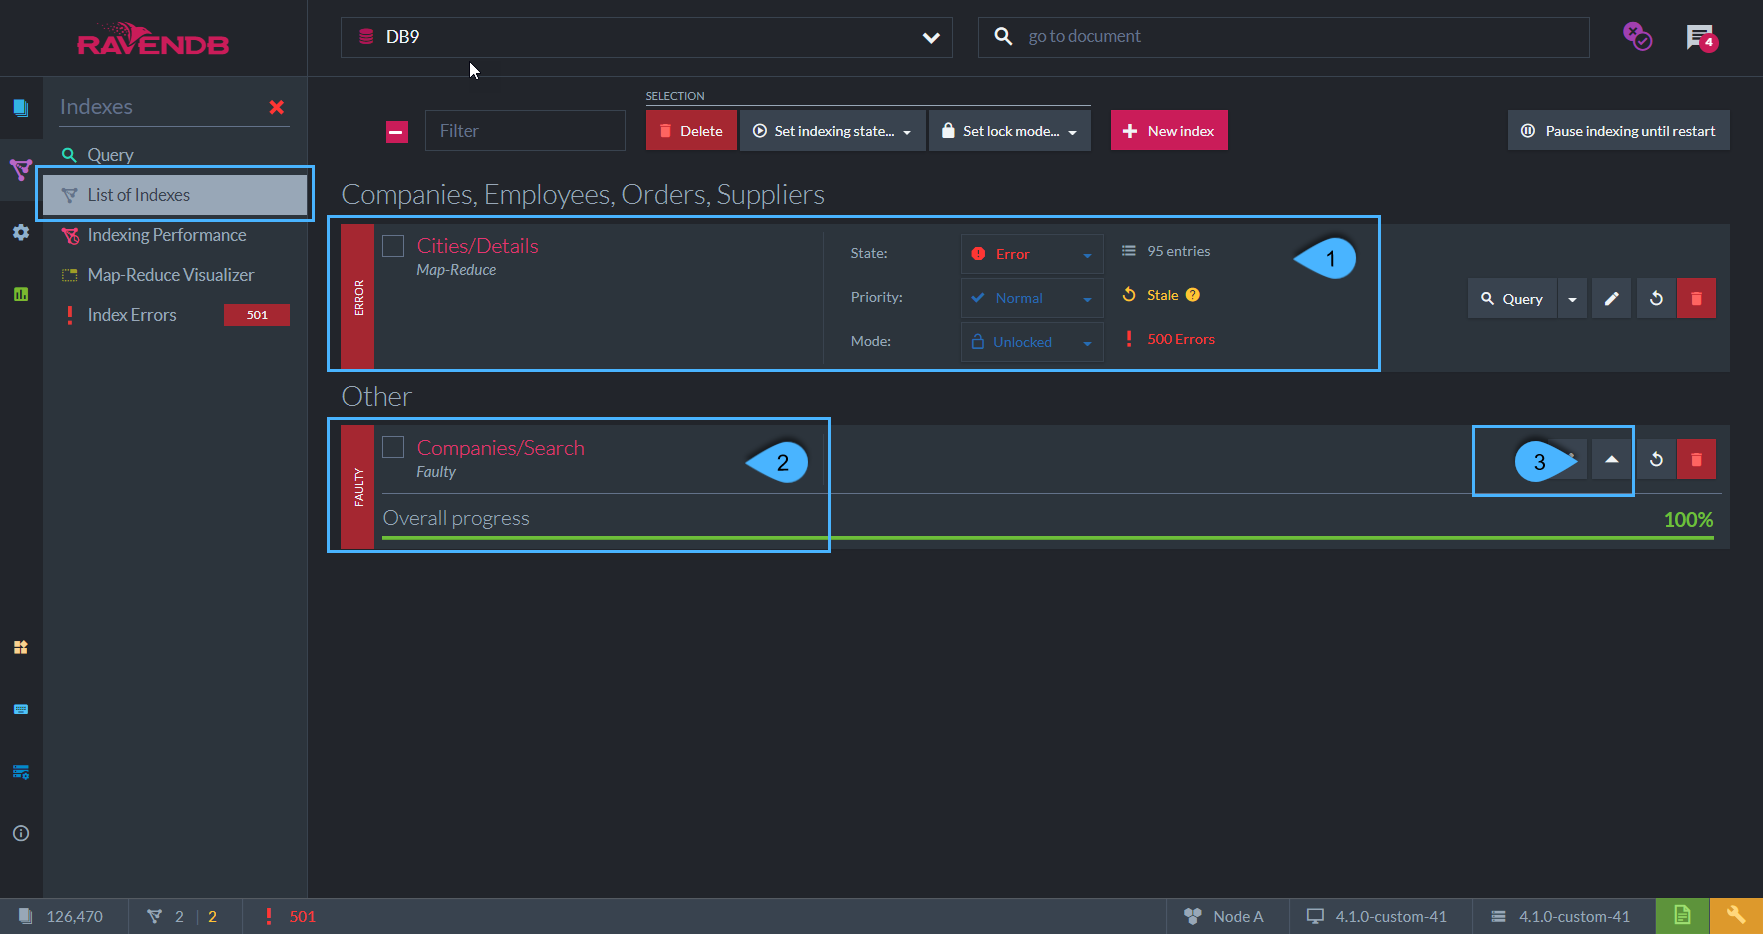Click Node A in the status bar

[x=1225, y=916]
